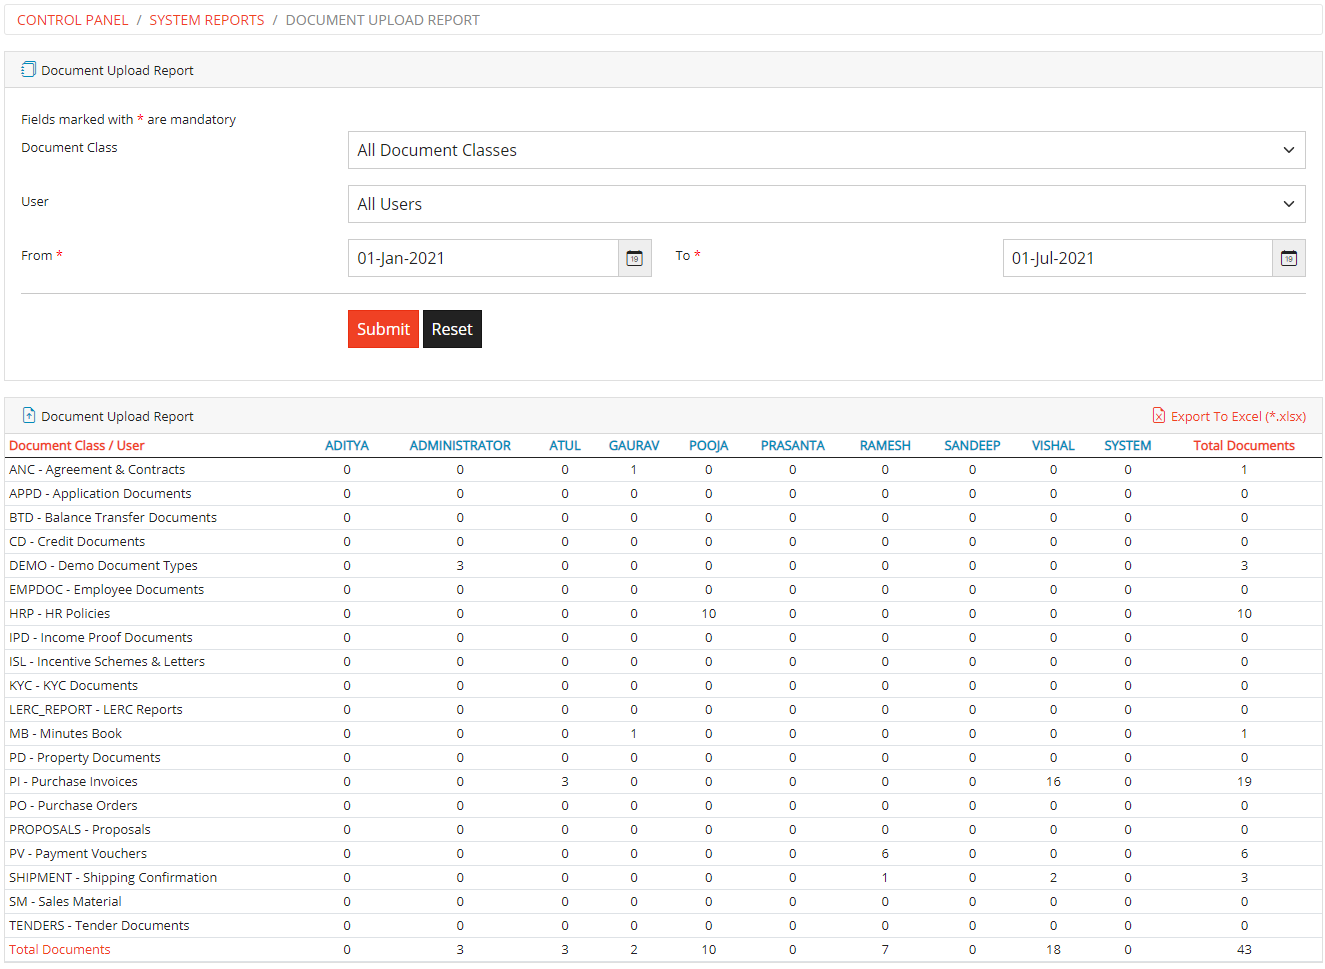
Task: Open the Document Class dropdown
Action: [826, 150]
